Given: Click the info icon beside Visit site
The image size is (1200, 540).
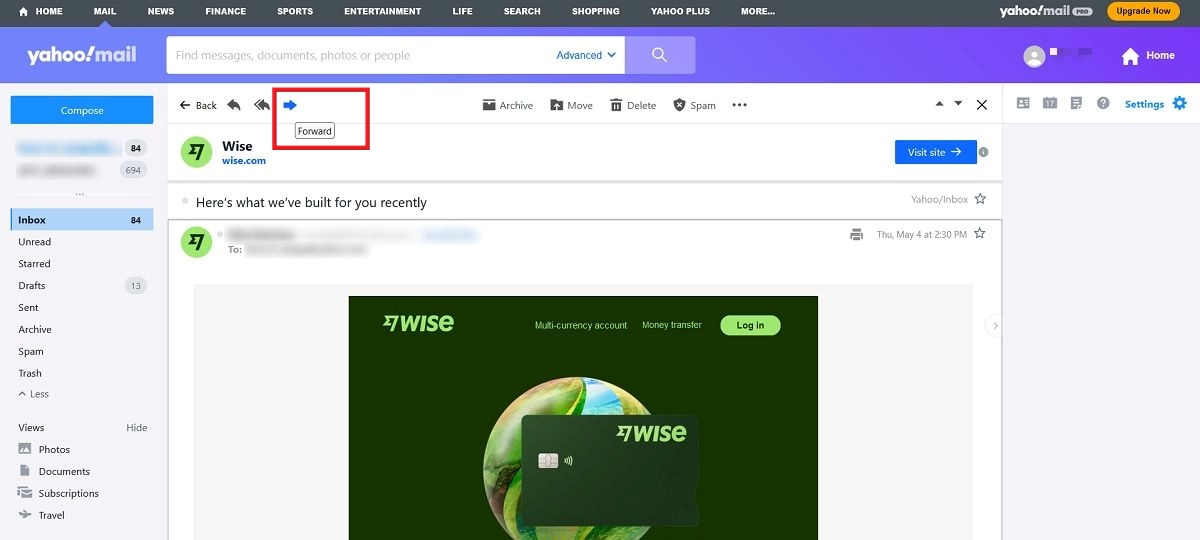Looking at the screenshot, I should click(984, 152).
